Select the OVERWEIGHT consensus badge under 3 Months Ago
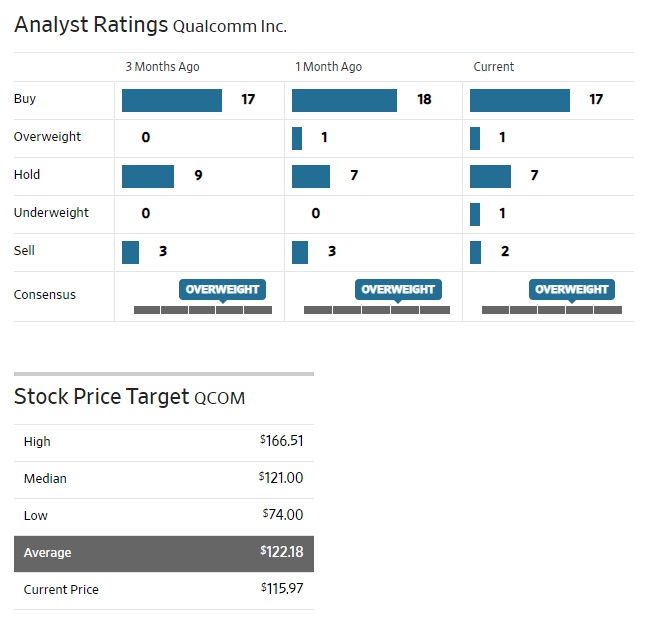Image resolution: width=656 pixels, height=627 pixels. pyautogui.click(x=222, y=289)
